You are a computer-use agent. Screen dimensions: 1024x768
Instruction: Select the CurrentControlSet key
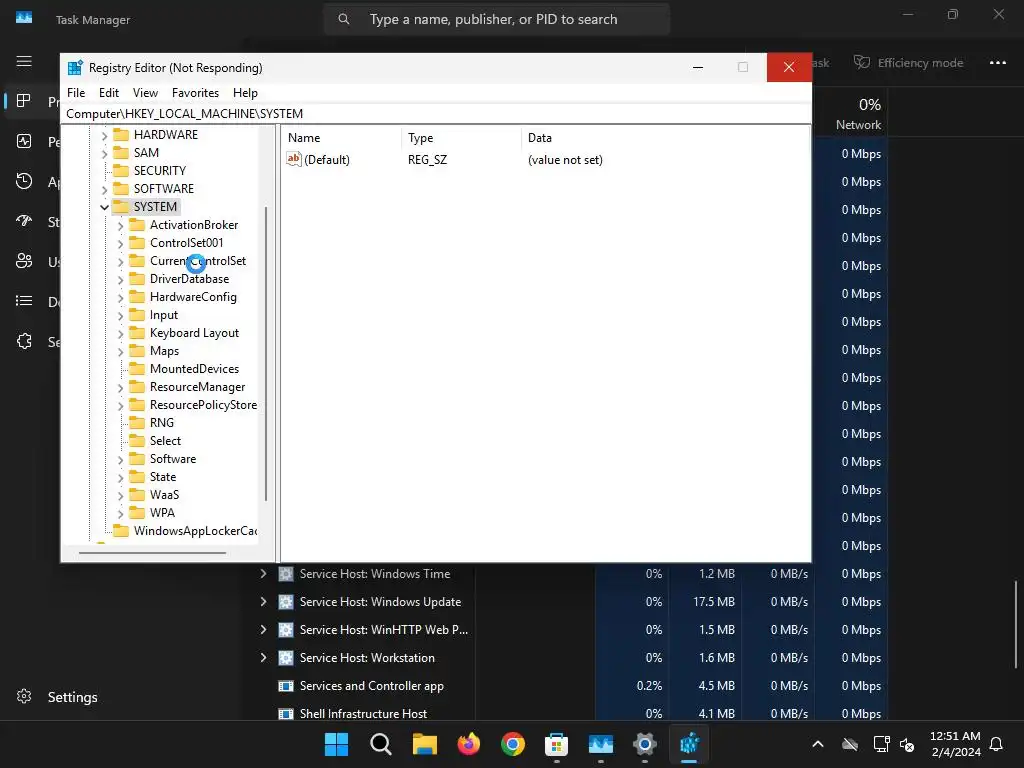click(x=198, y=261)
